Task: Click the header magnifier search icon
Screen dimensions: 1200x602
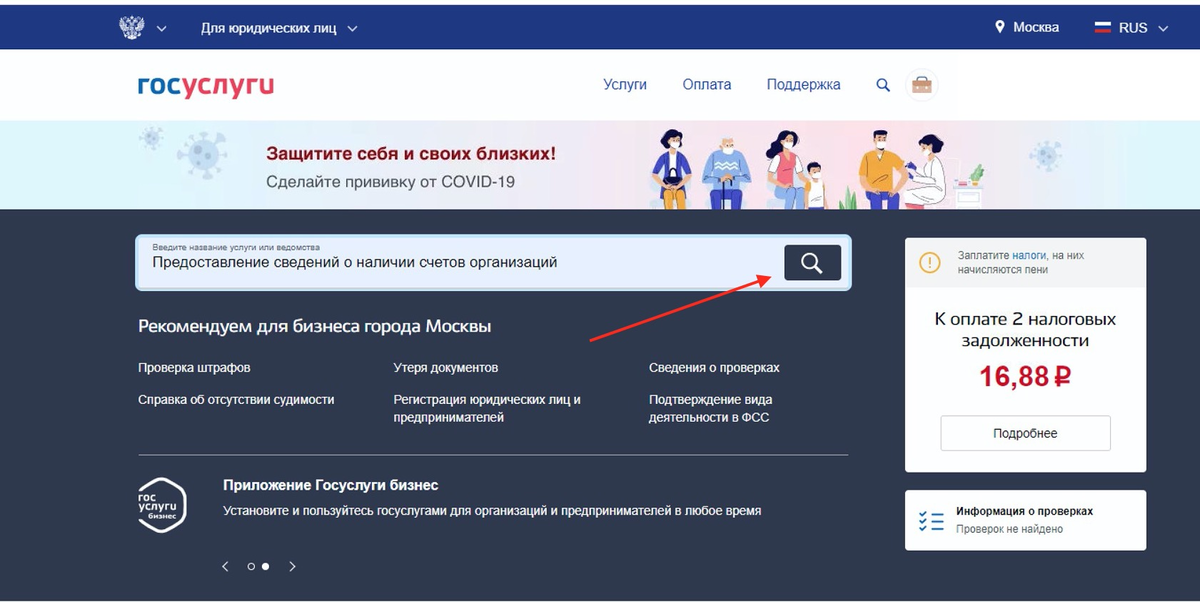Action: click(x=883, y=85)
